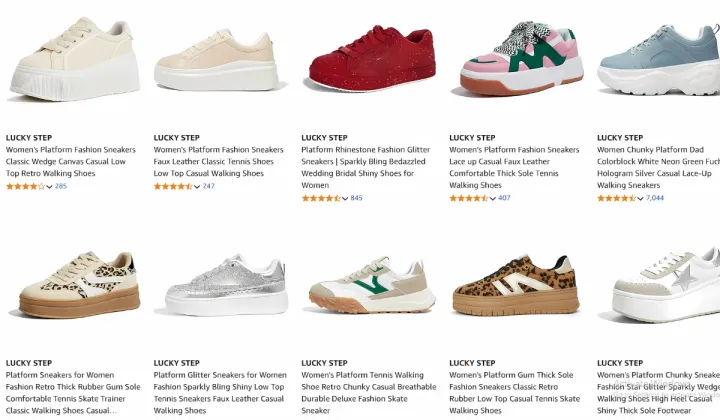Open the red rhinestone glitter sneaker image

tap(371, 59)
